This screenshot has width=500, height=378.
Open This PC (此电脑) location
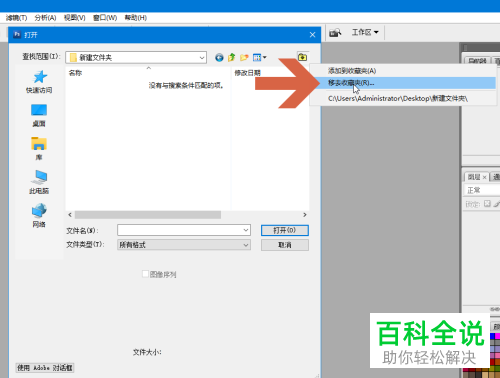(39, 182)
